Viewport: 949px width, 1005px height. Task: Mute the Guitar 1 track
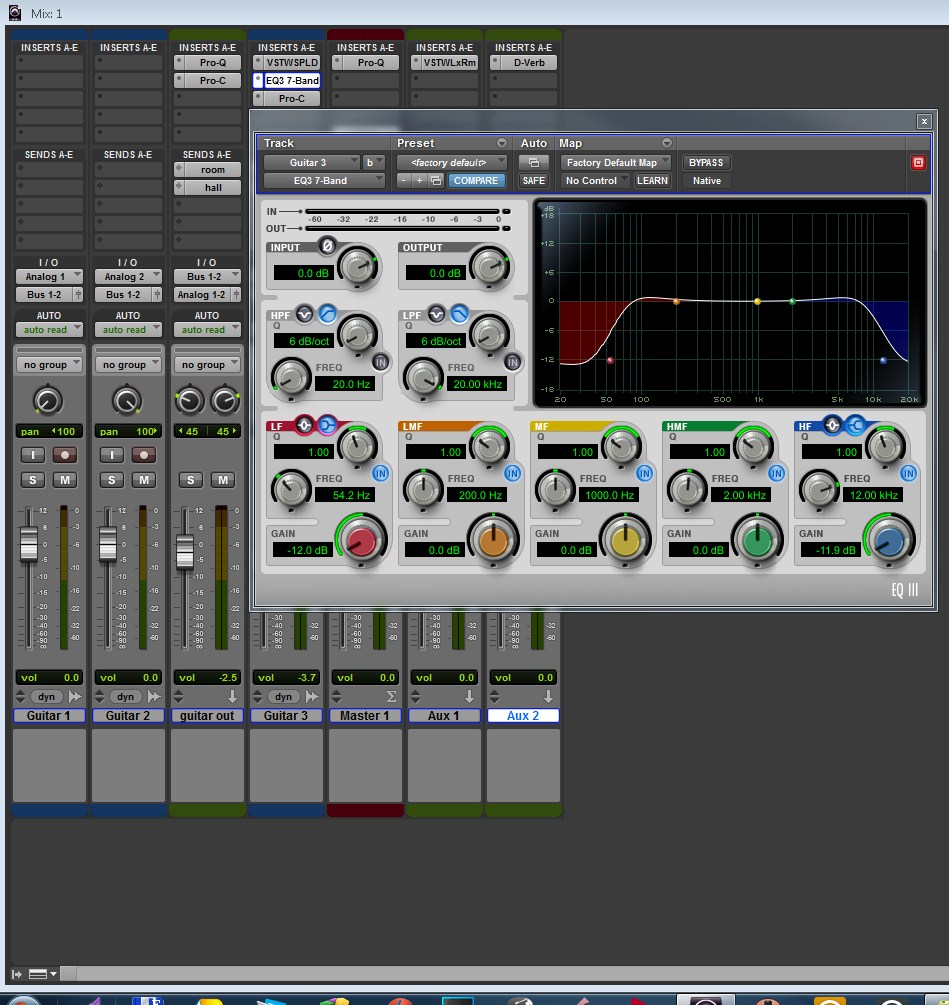pyautogui.click(x=65, y=479)
